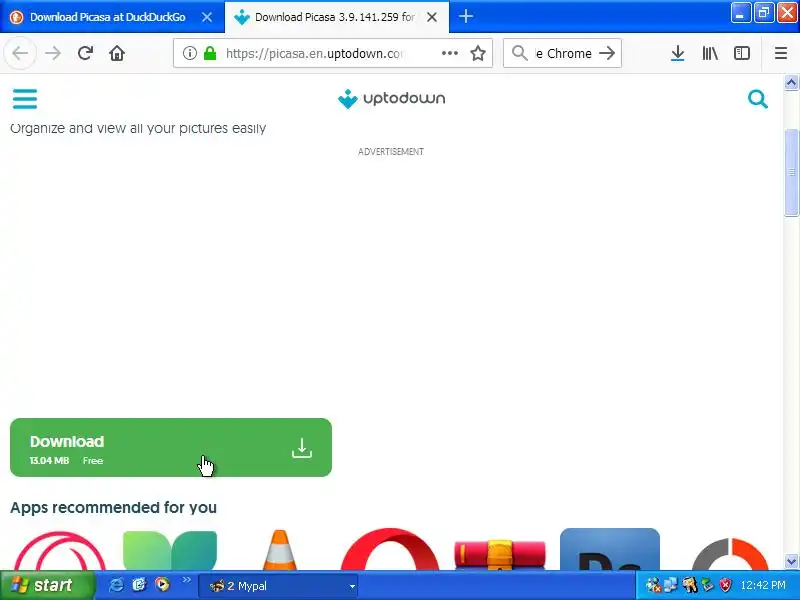Open the browser hamburger menu
The height and width of the screenshot is (600, 800).
pyautogui.click(x=781, y=53)
